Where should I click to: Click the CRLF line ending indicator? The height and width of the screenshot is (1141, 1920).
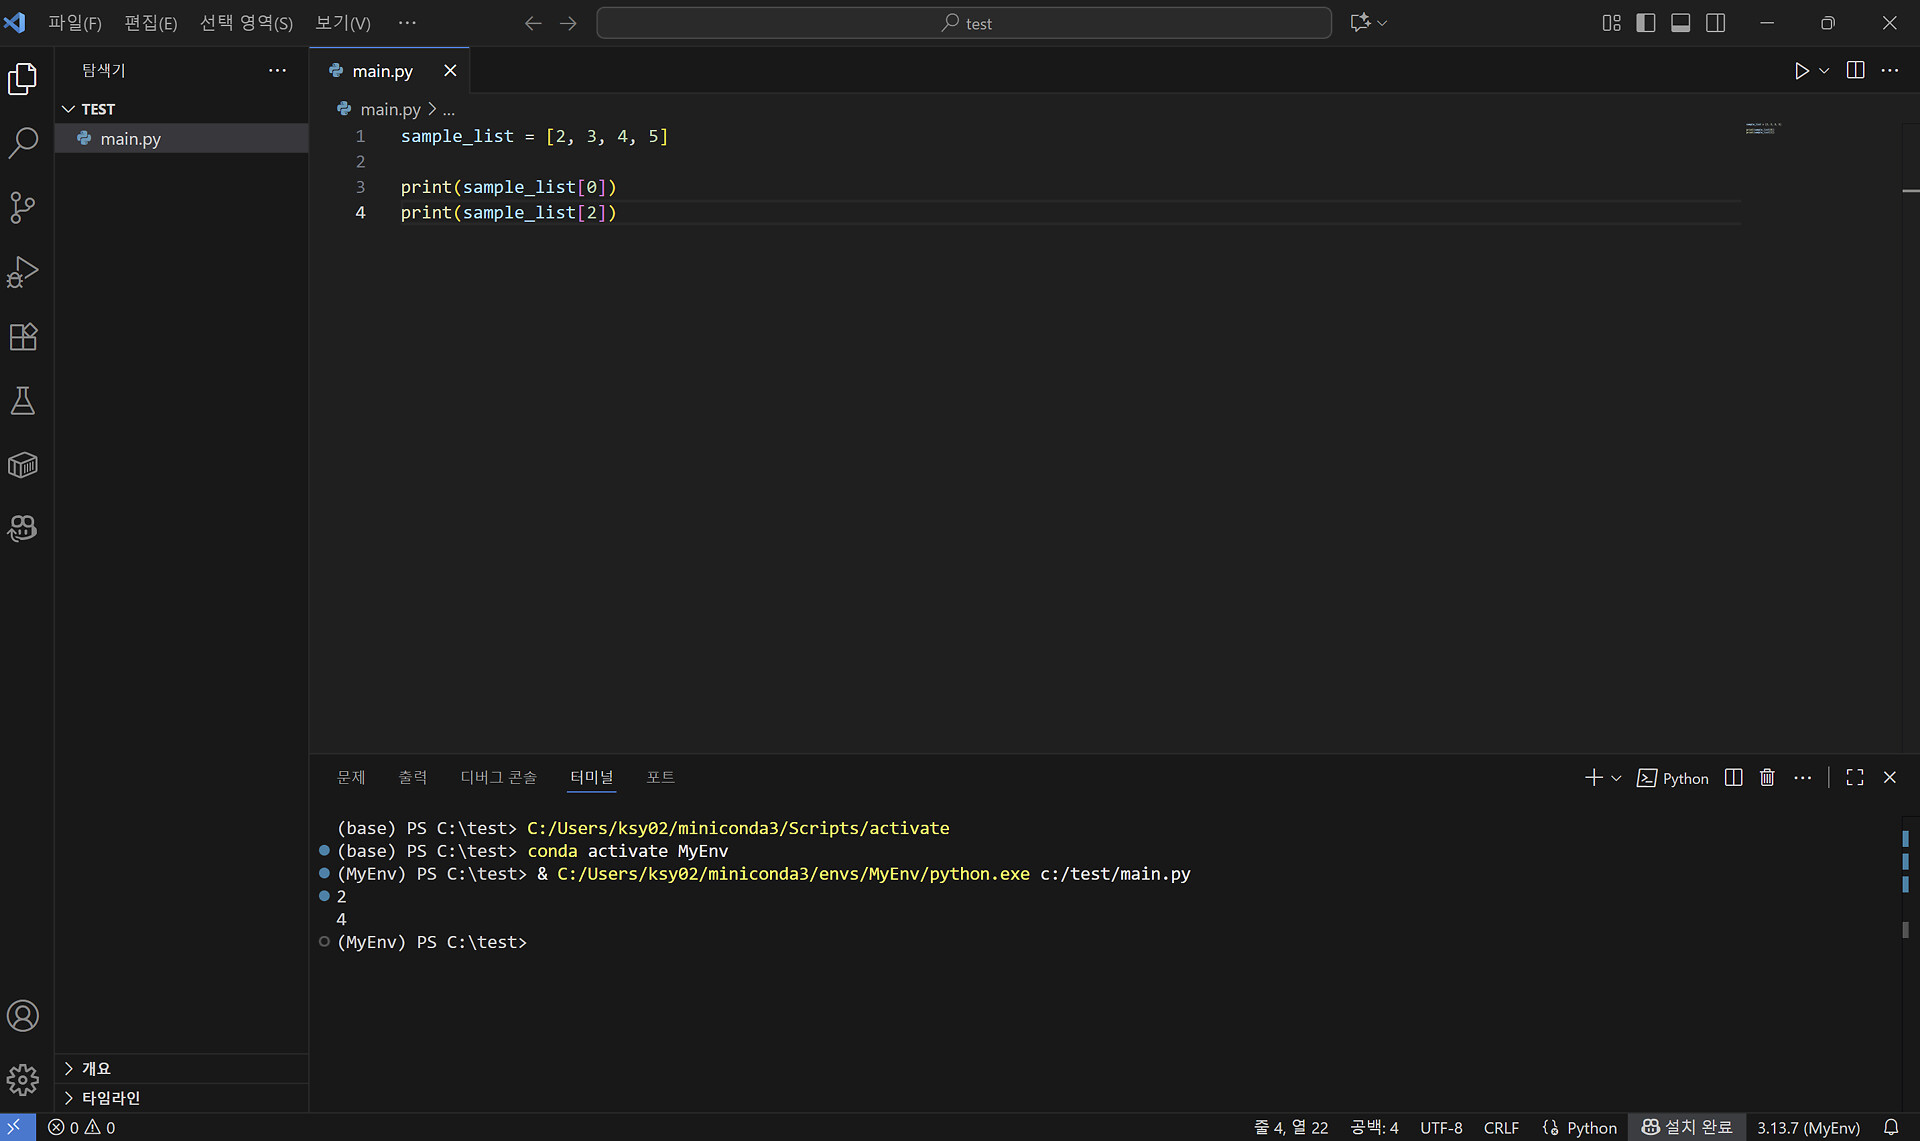pyautogui.click(x=1500, y=1127)
